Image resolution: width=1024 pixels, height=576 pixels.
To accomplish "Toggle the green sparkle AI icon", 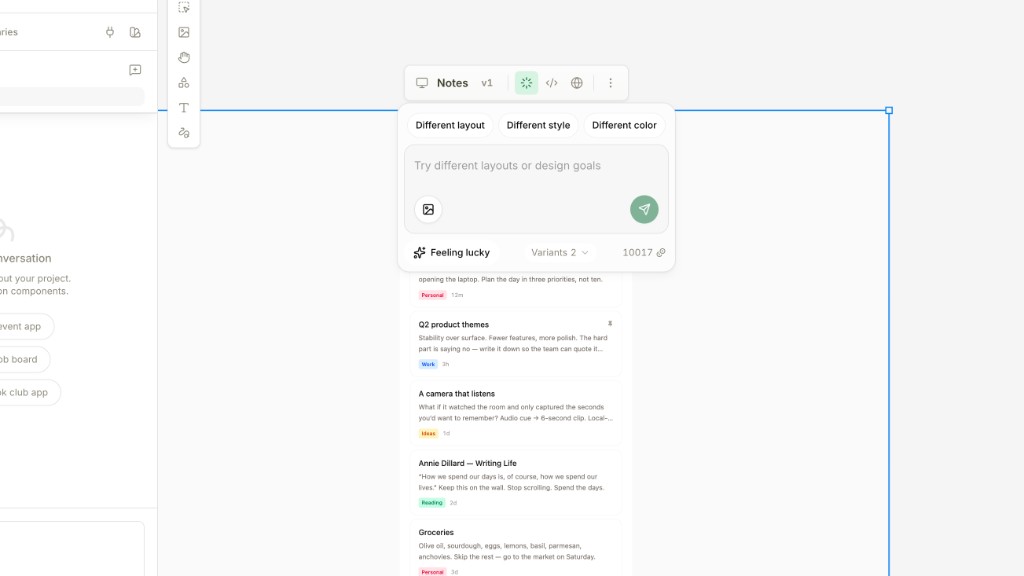I will click(526, 83).
